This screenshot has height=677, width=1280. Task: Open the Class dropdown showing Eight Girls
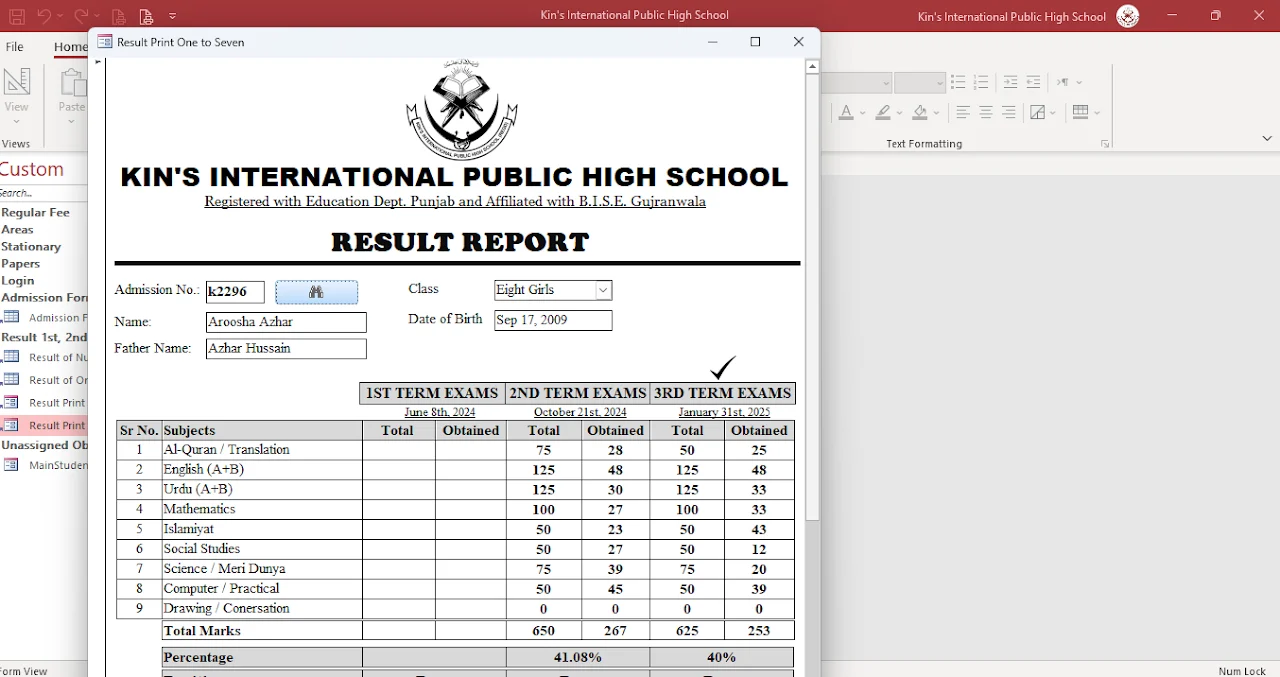[603, 290]
